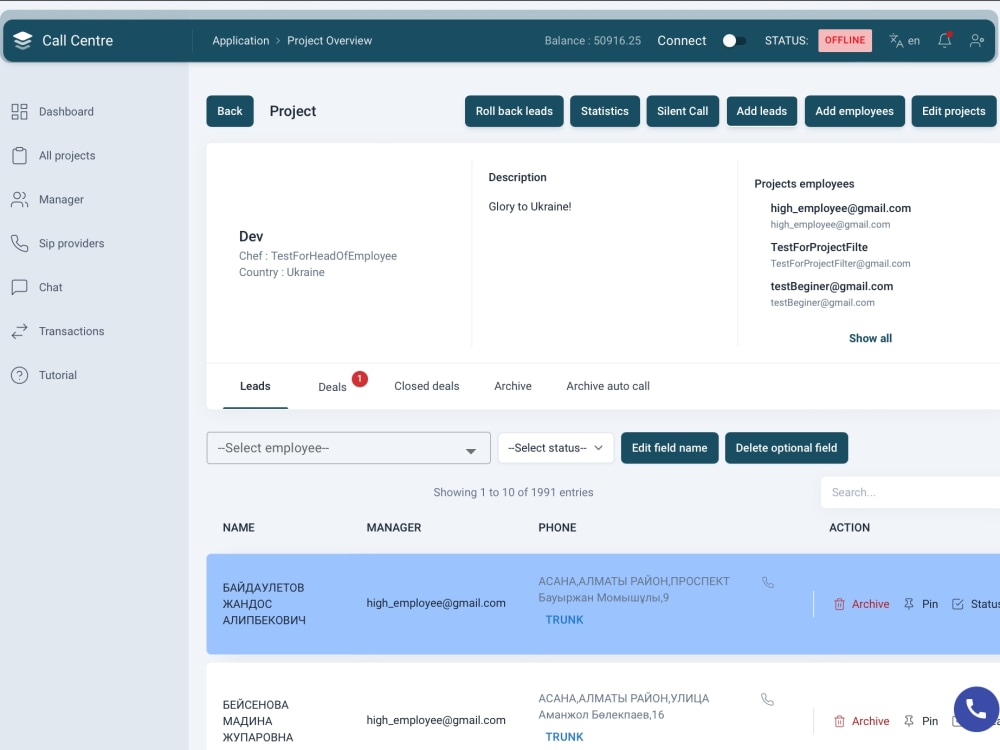Switch to the Deals tab
Viewport: 1000px width, 750px height.
[x=332, y=387]
